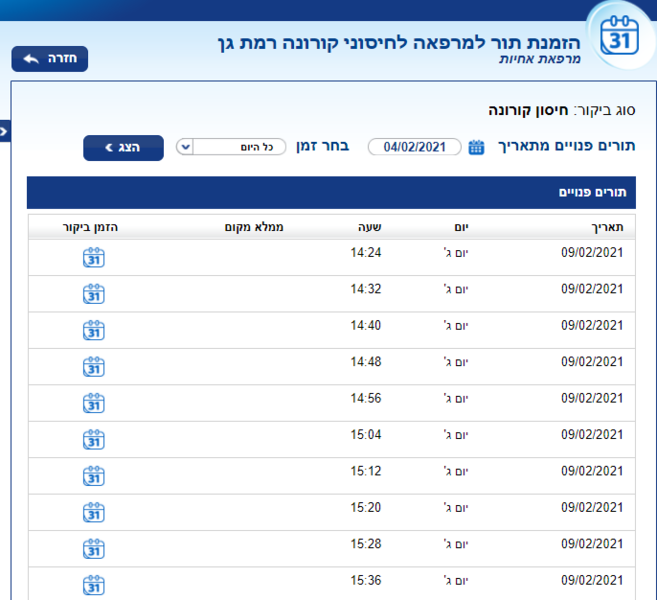Book the 15:28 appointment calendar icon

pyautogui.click(x=93, y=549)
